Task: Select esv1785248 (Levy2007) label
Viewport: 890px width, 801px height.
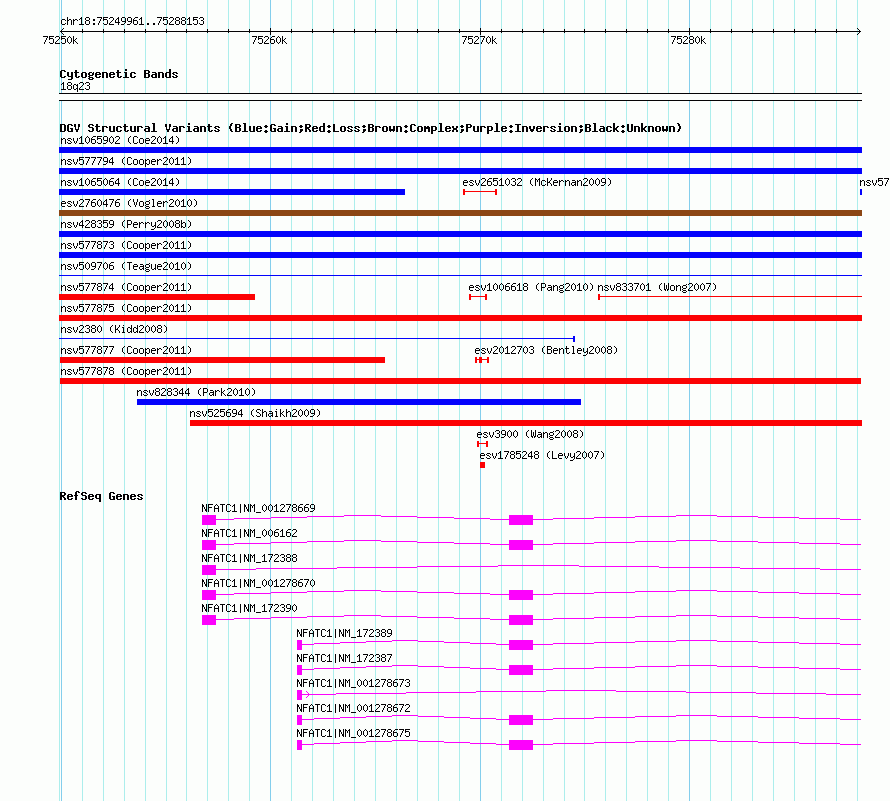Action: [542, 455]
